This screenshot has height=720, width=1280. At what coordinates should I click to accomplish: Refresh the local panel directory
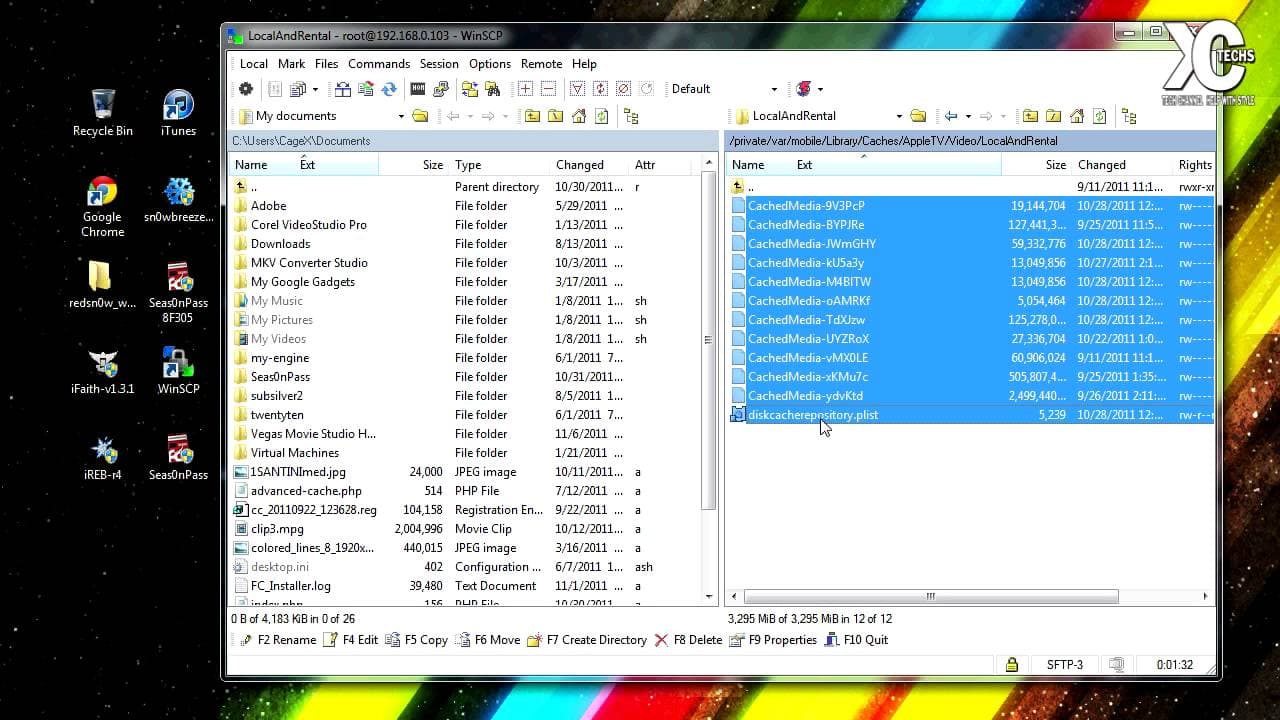pos(602,116)
